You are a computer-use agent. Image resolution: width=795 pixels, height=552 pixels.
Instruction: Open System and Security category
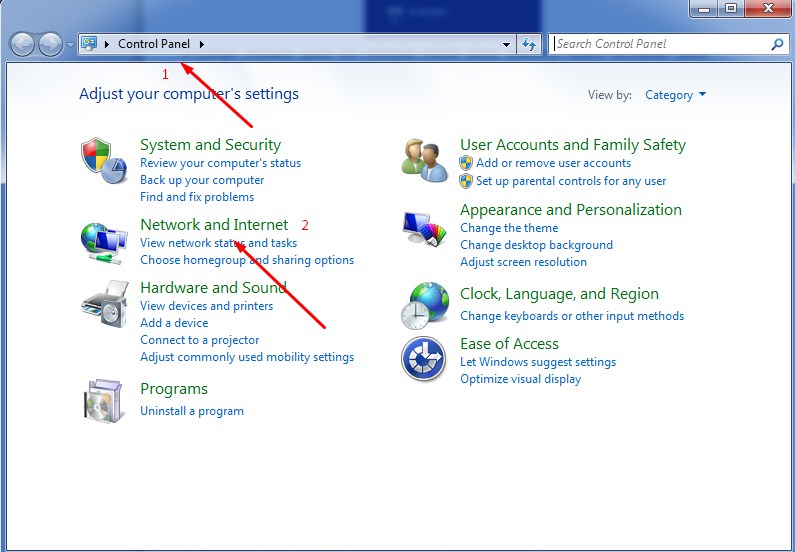click(210, 144)
